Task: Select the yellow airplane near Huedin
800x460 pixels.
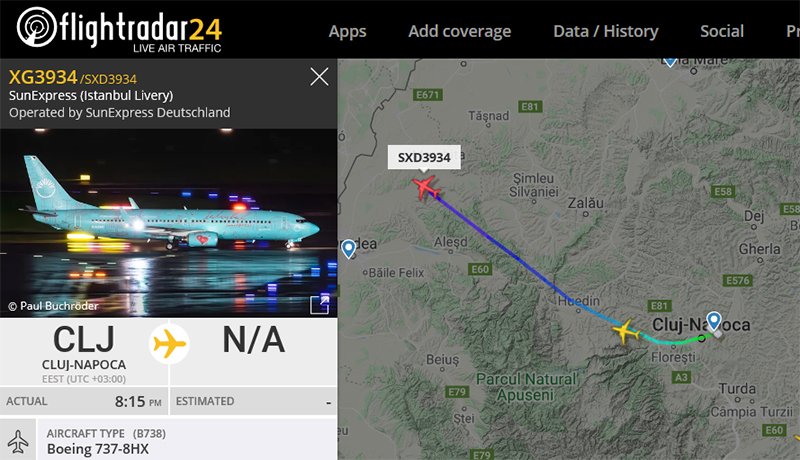Action: click(625, 332)
